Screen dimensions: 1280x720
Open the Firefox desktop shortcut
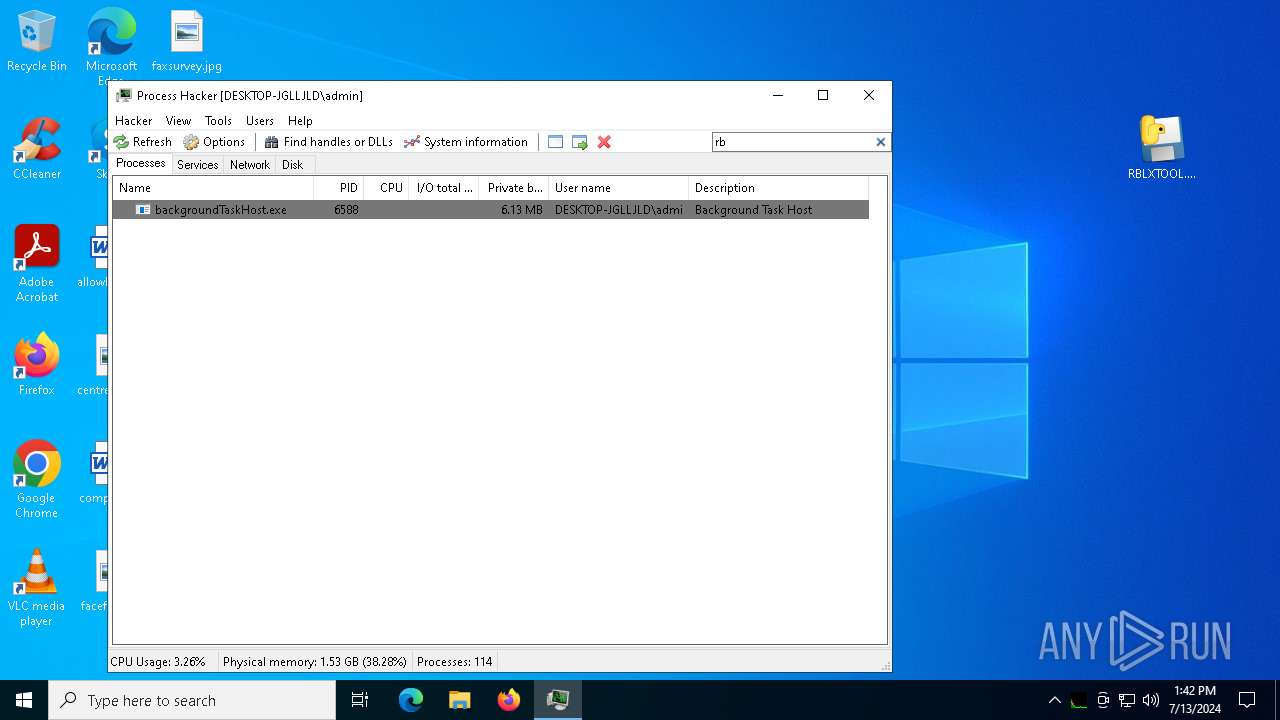click(37, 365)
